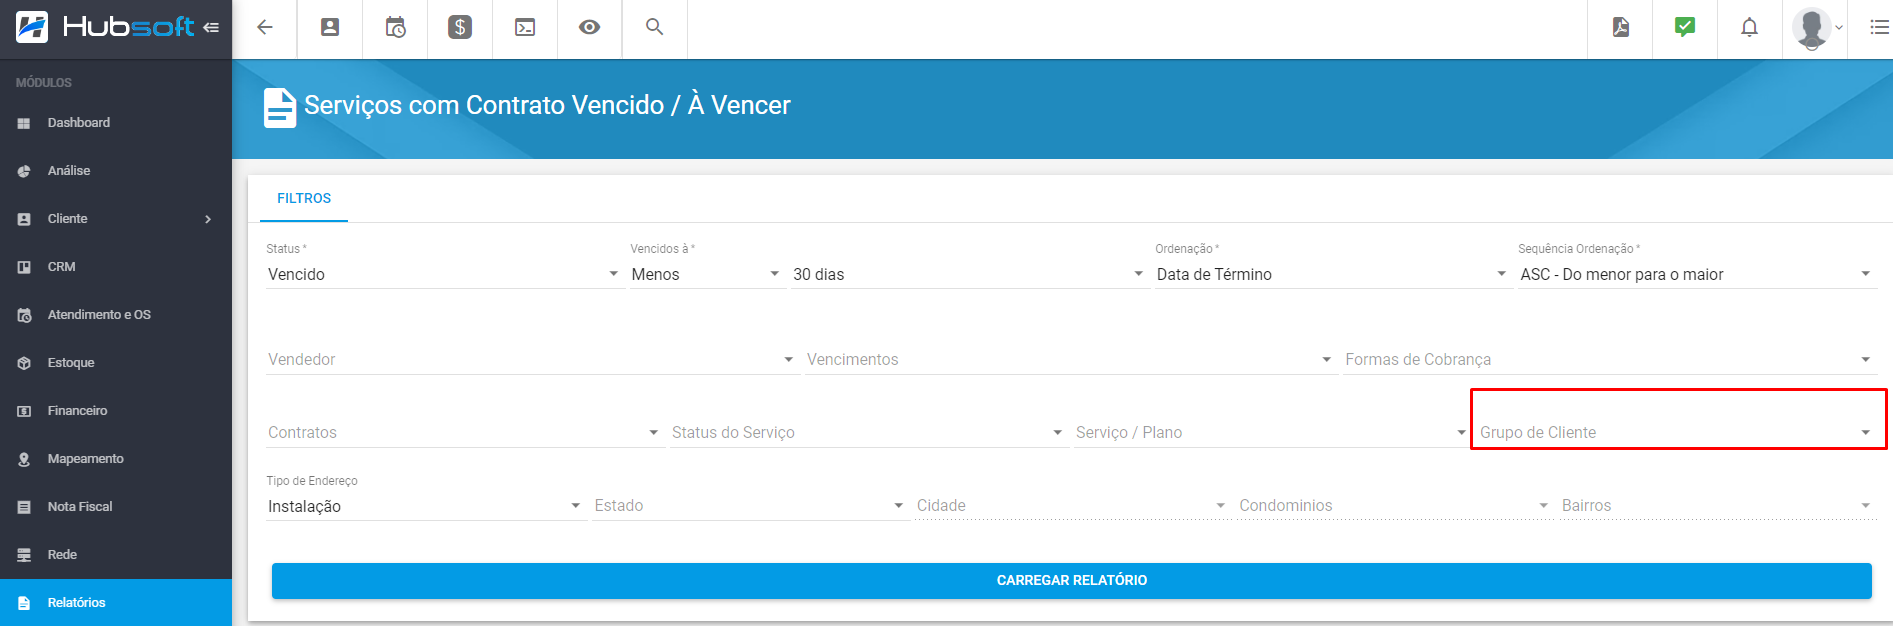
Task: Click the CRM icon in sidebar
Action: tap(24, 267)
